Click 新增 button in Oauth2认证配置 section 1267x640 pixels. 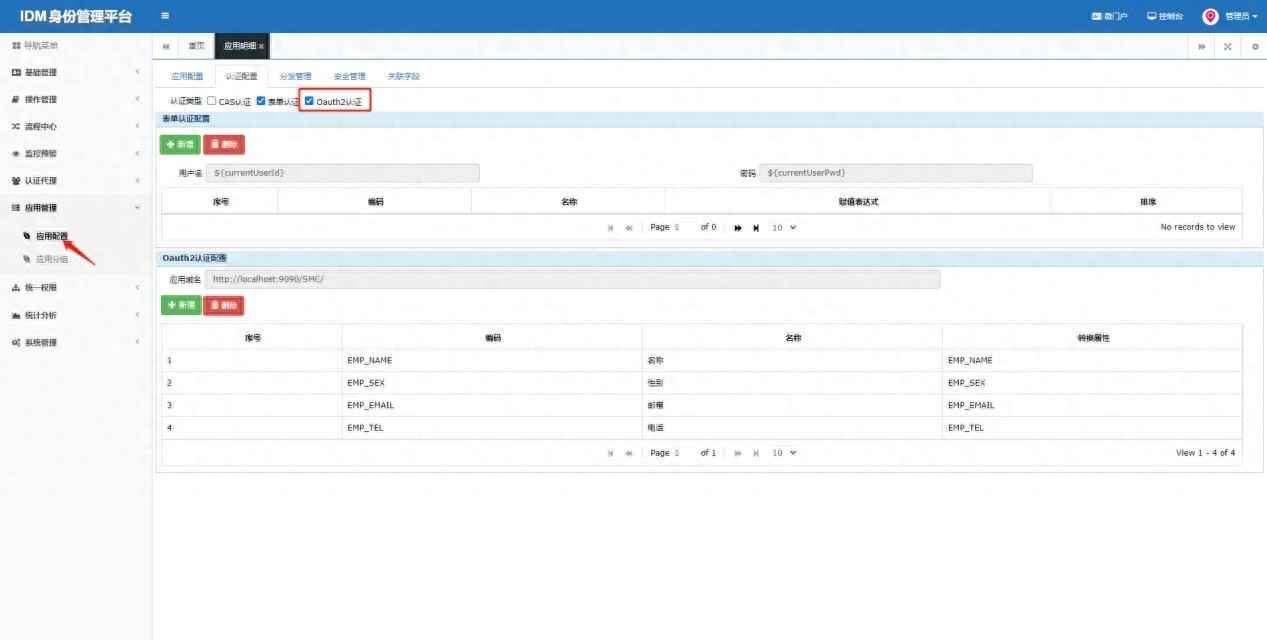181,305
